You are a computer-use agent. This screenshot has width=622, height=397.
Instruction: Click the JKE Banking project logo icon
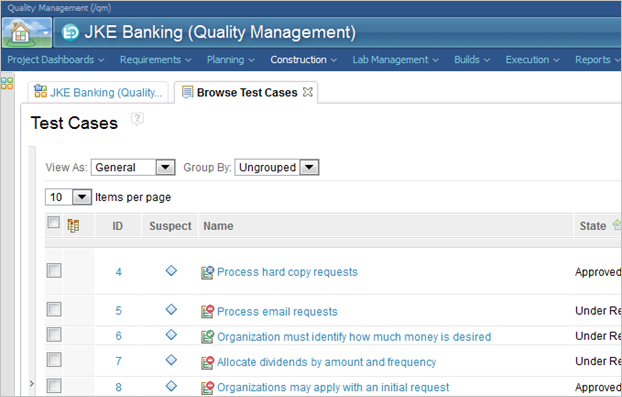(71, 33)
